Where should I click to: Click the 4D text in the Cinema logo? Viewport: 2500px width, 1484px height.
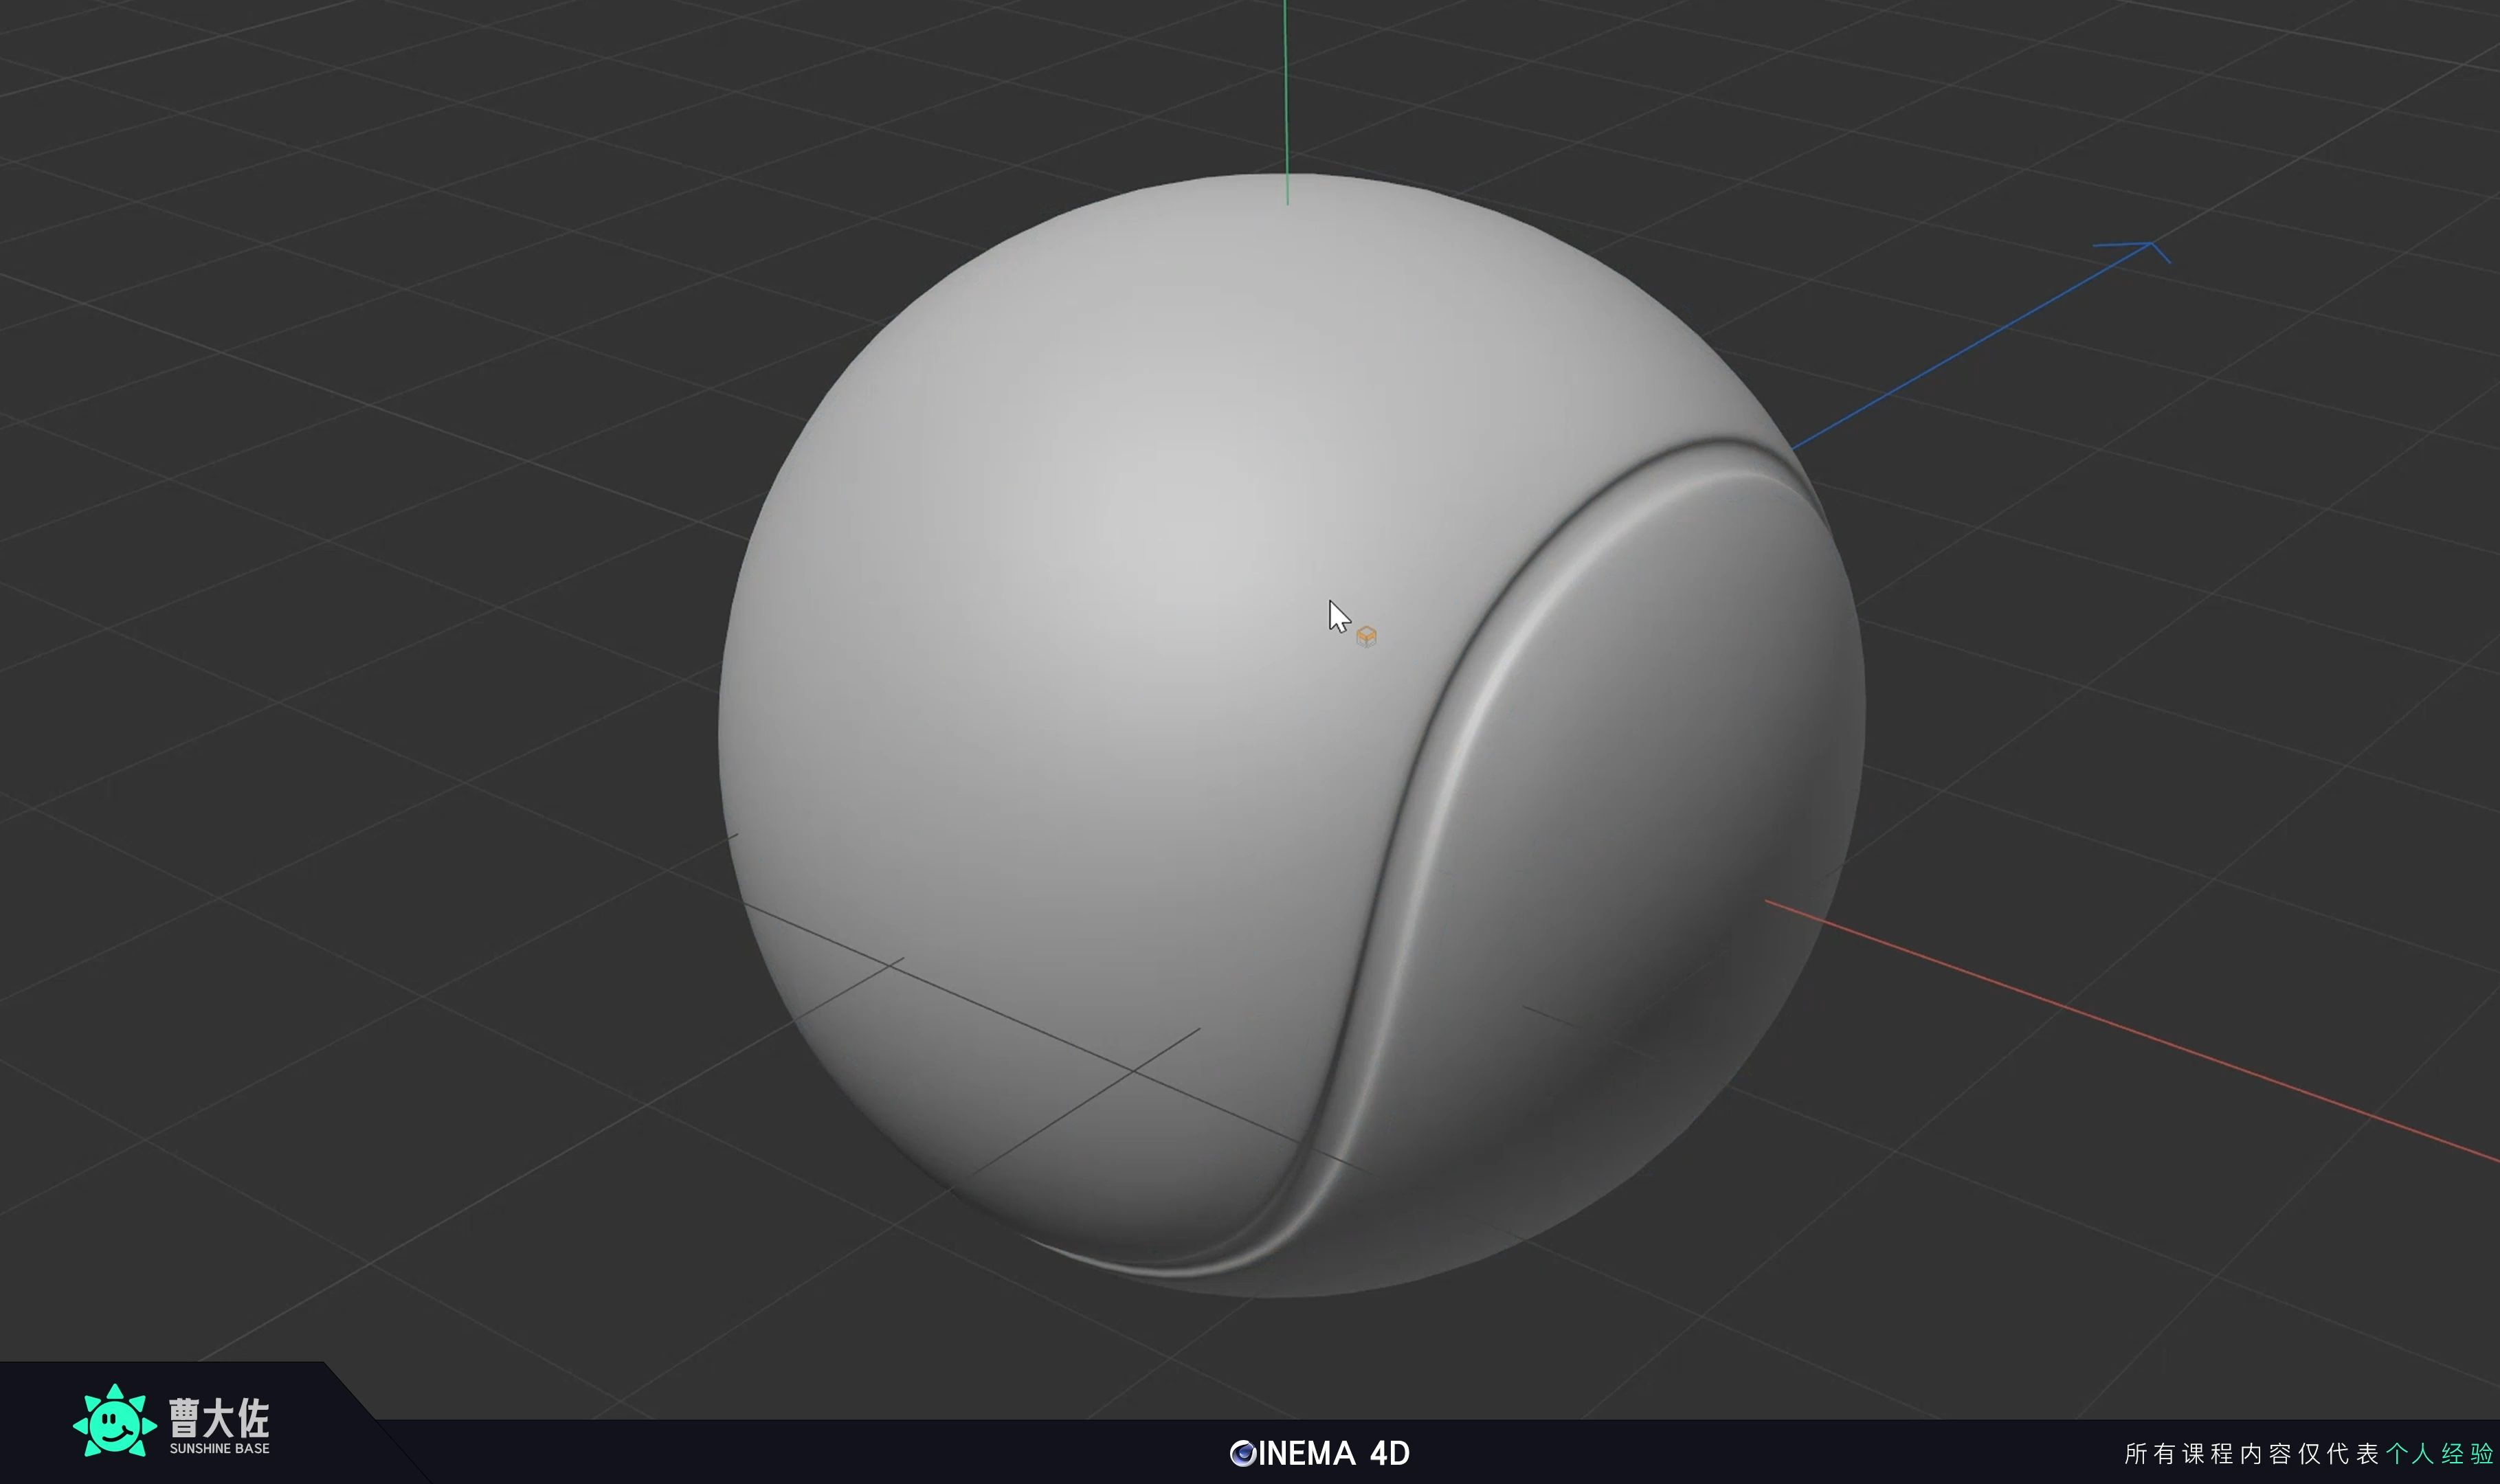pyautogui.click(x=1389, y=1453)
